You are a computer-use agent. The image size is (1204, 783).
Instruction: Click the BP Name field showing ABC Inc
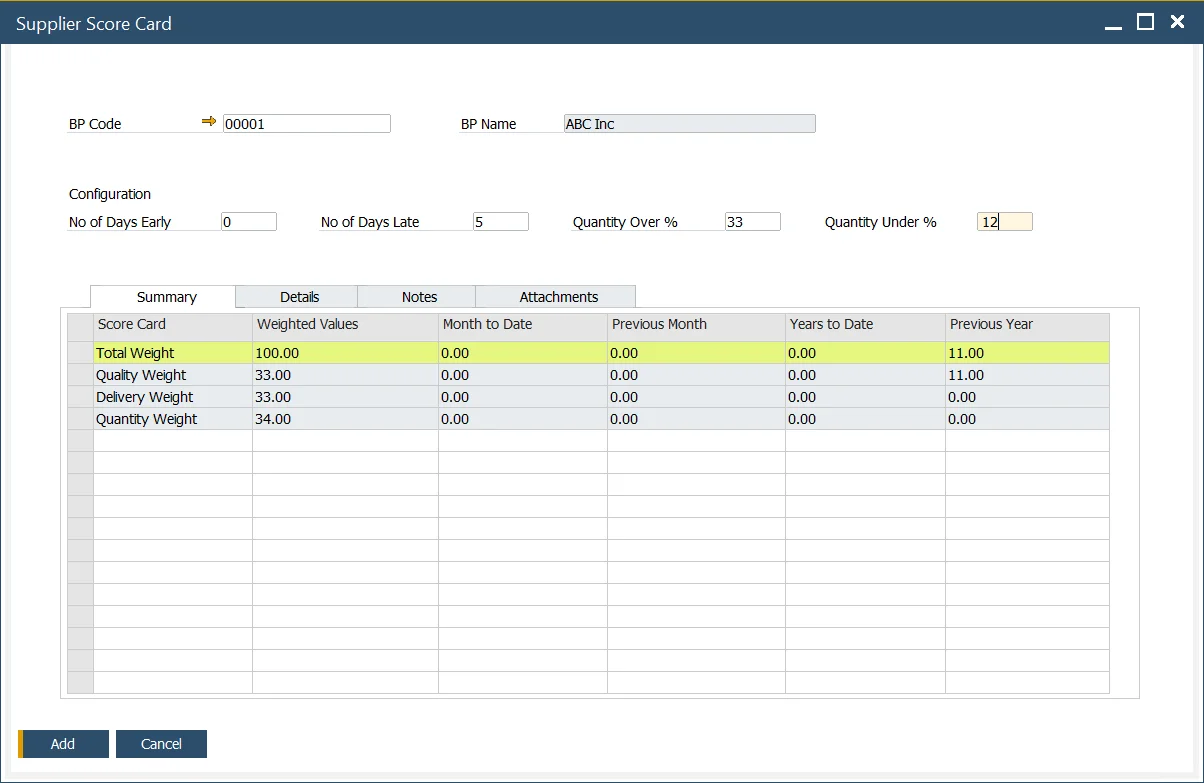[689, 124]
